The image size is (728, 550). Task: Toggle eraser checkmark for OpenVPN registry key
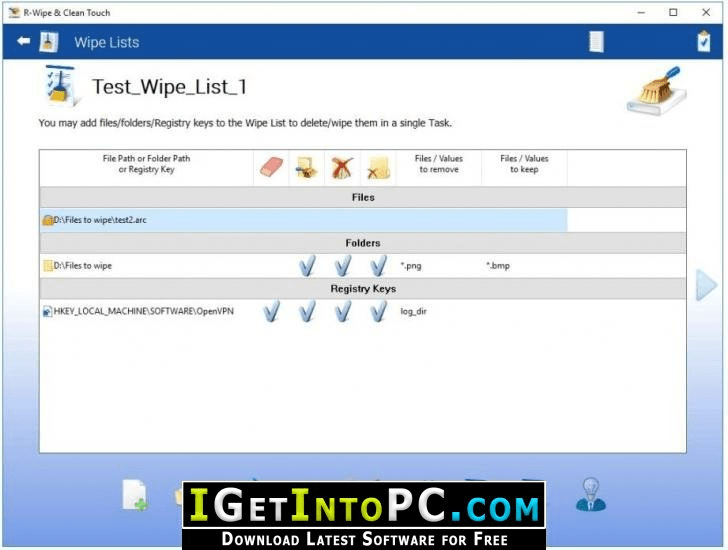click(272, 311)
